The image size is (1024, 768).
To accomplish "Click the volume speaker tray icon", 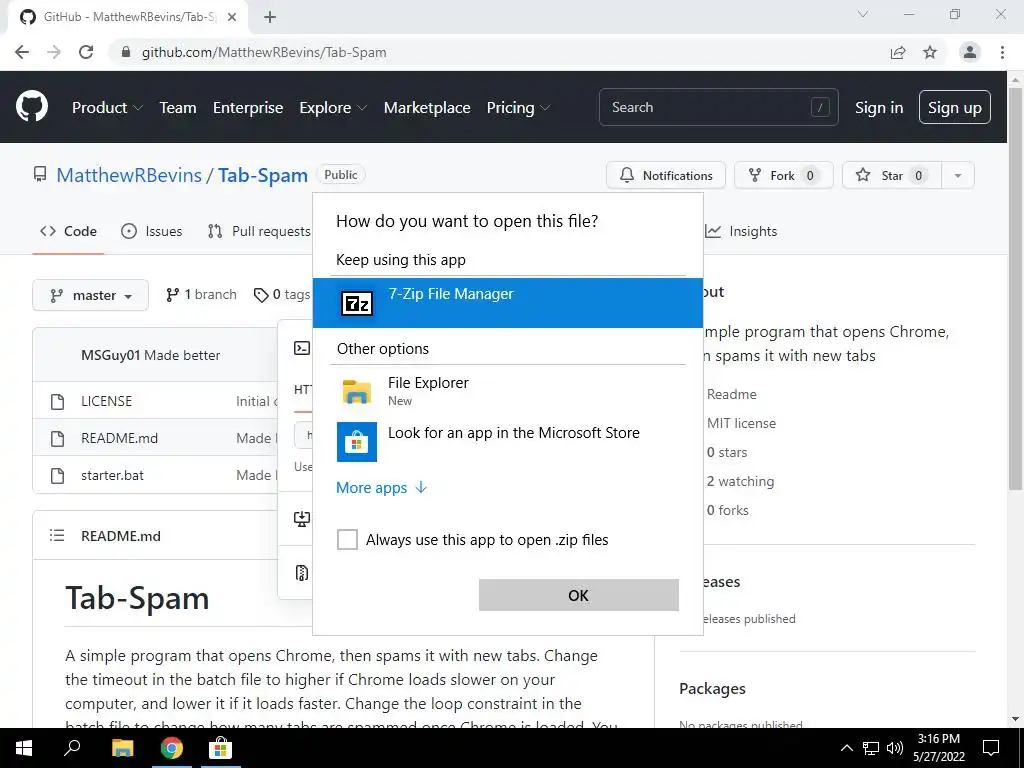I will (x=895, y=748).
